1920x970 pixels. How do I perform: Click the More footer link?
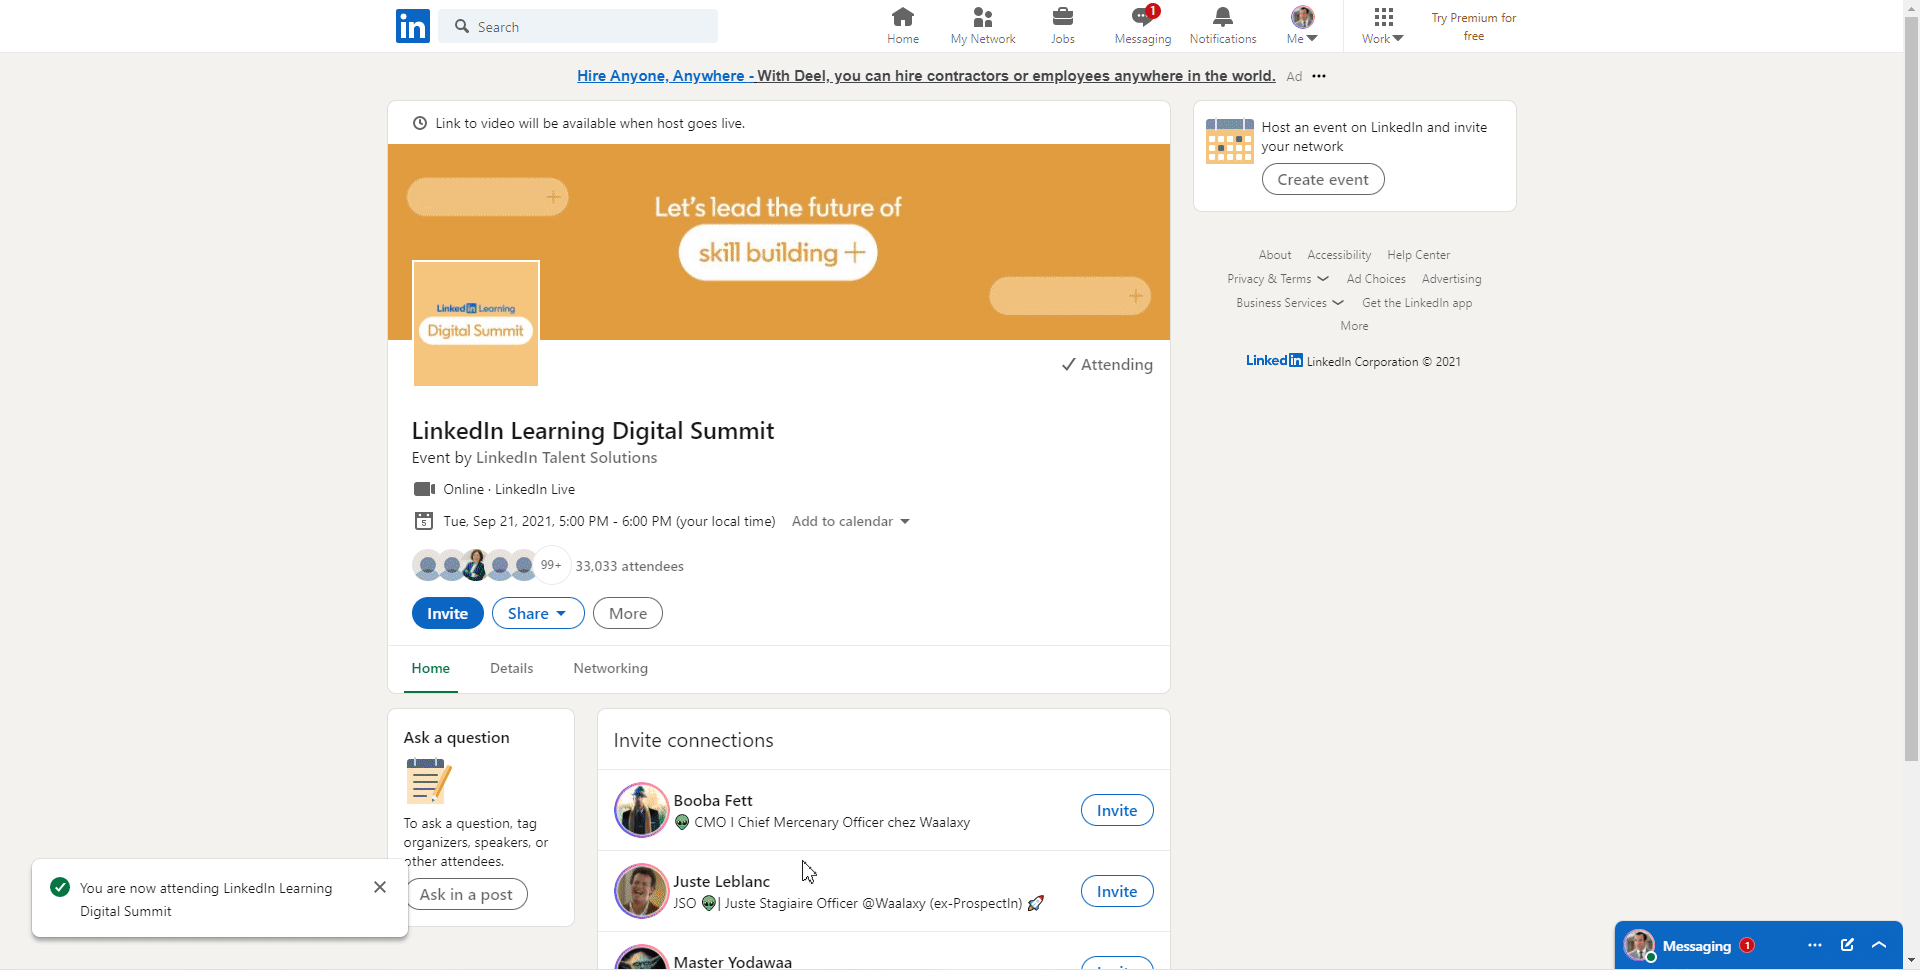(1354, 326)
